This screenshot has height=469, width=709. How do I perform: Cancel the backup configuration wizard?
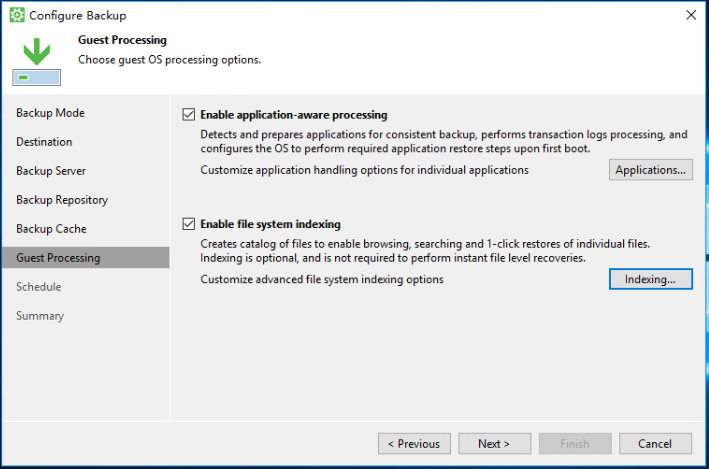pos(655,444)
